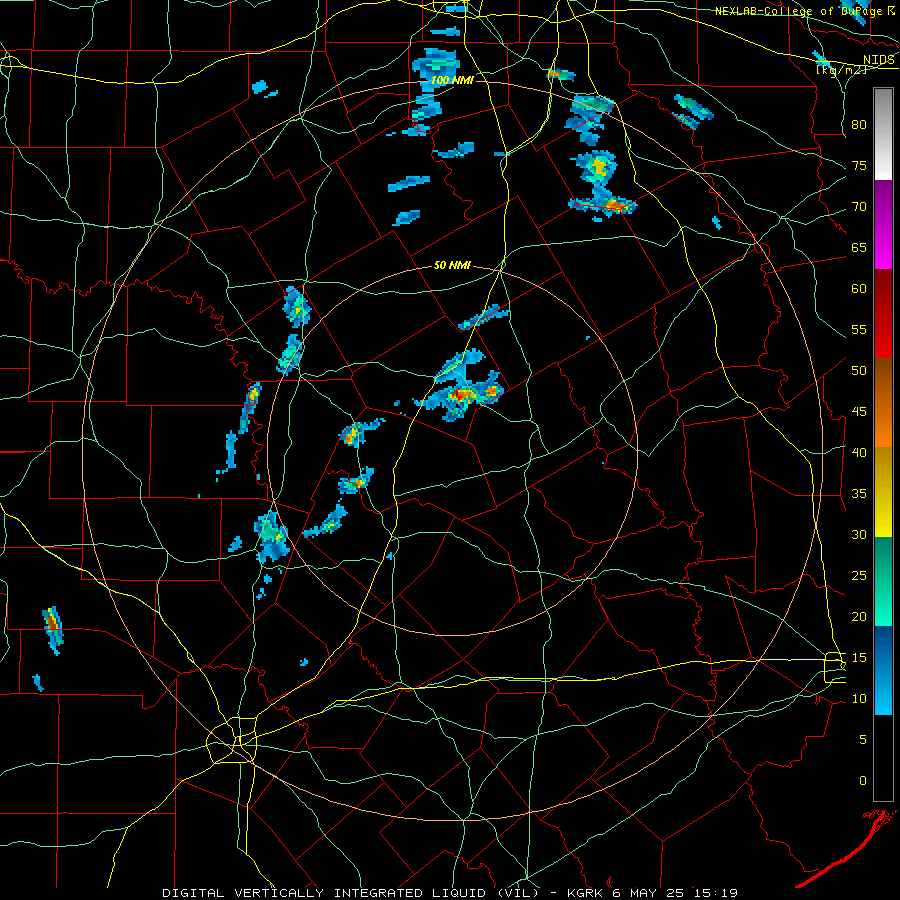The height and width of the screenshot is (900, 900).
Task: Click the 65 value on color scale
Action: point(859,247)
